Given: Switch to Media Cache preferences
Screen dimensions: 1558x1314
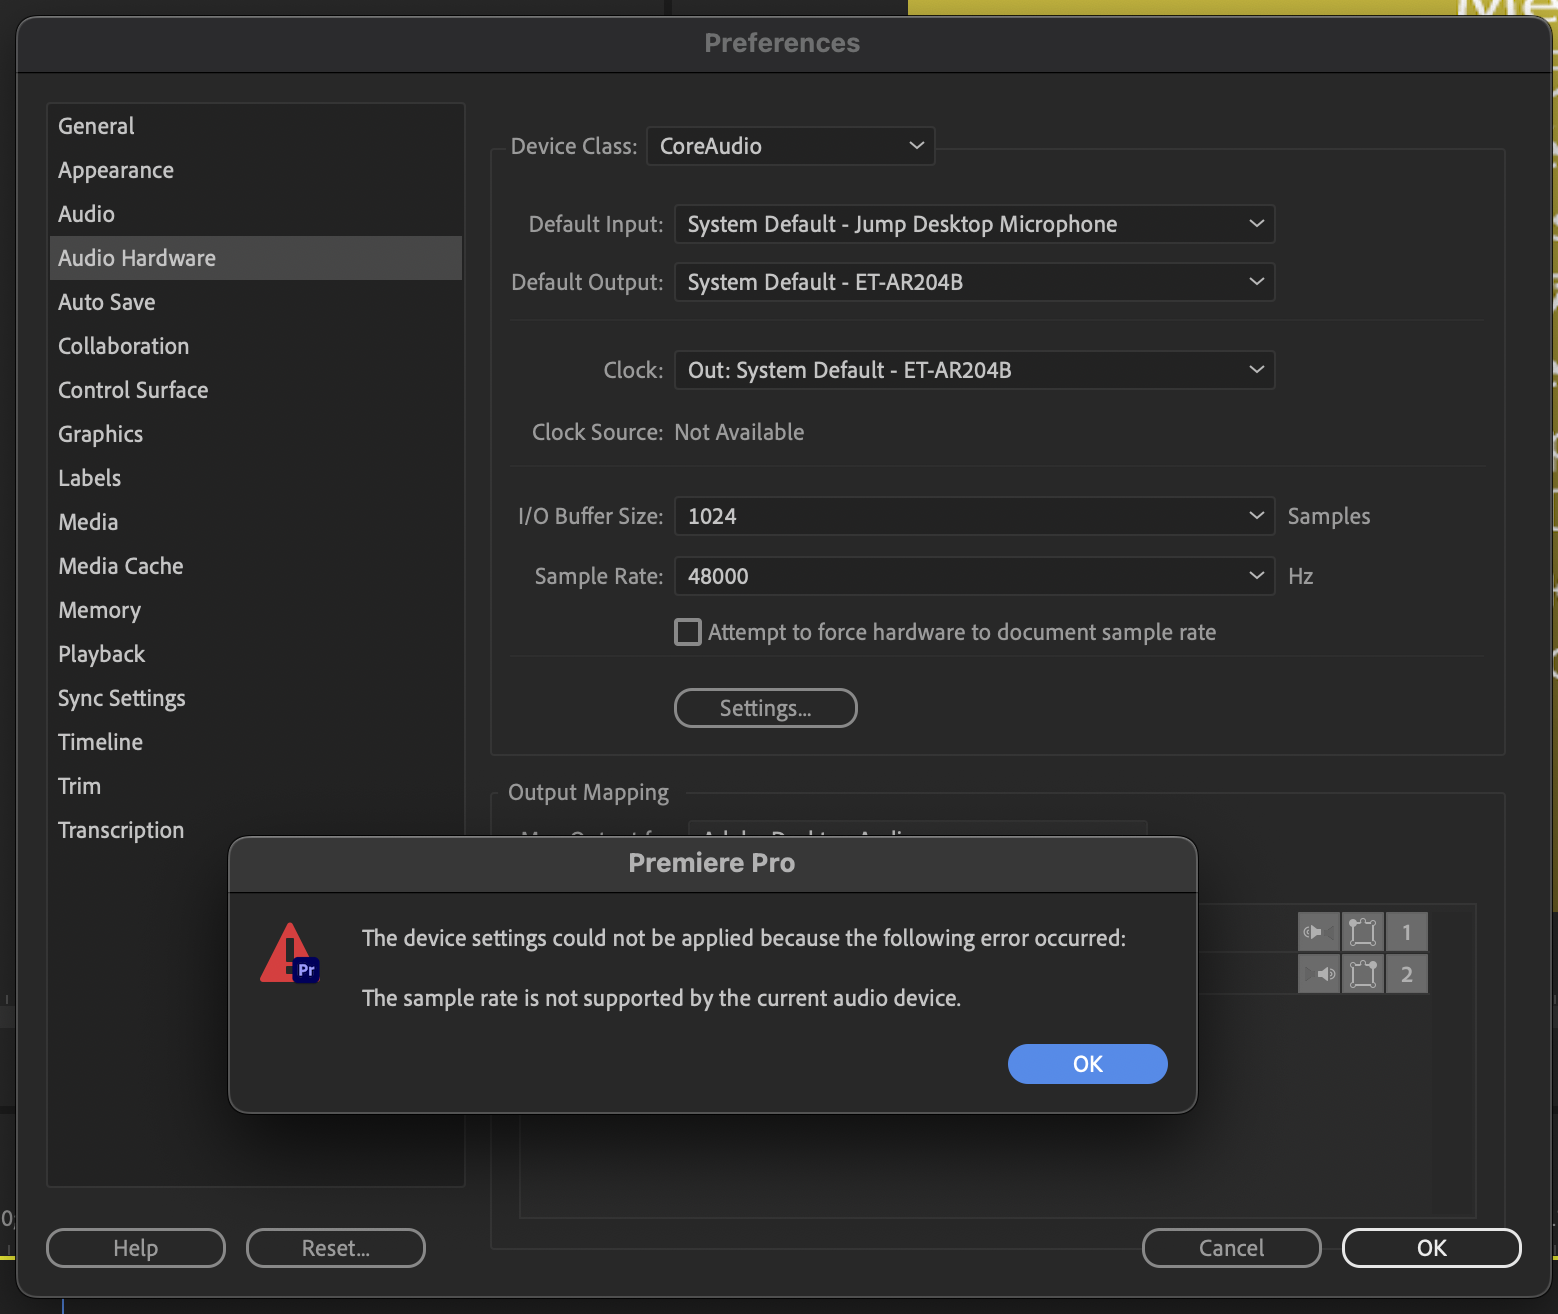Looking at the screenshot, I should pyautogui.click(x=120, y=566).
